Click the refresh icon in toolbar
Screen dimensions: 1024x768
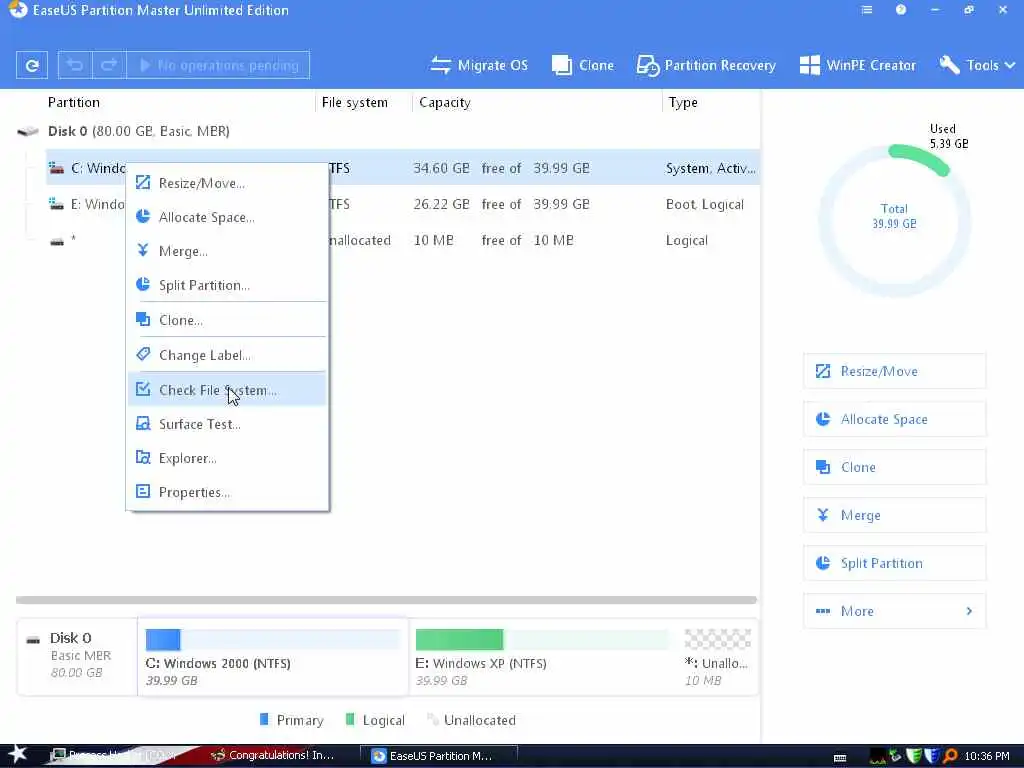pos(31,65)
